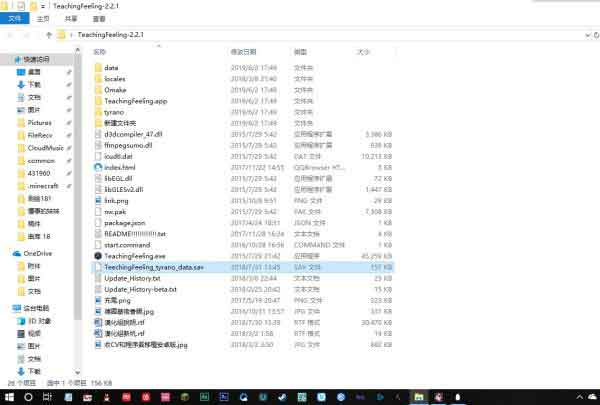Select the file nw.pak

115,212
